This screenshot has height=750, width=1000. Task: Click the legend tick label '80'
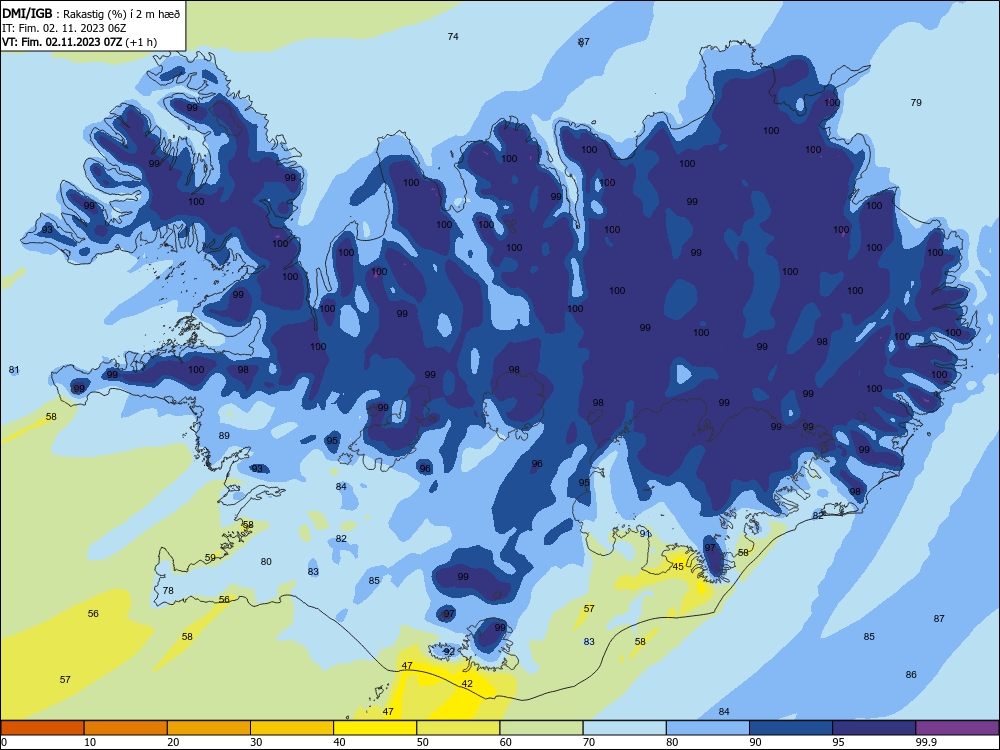[672, 742]
